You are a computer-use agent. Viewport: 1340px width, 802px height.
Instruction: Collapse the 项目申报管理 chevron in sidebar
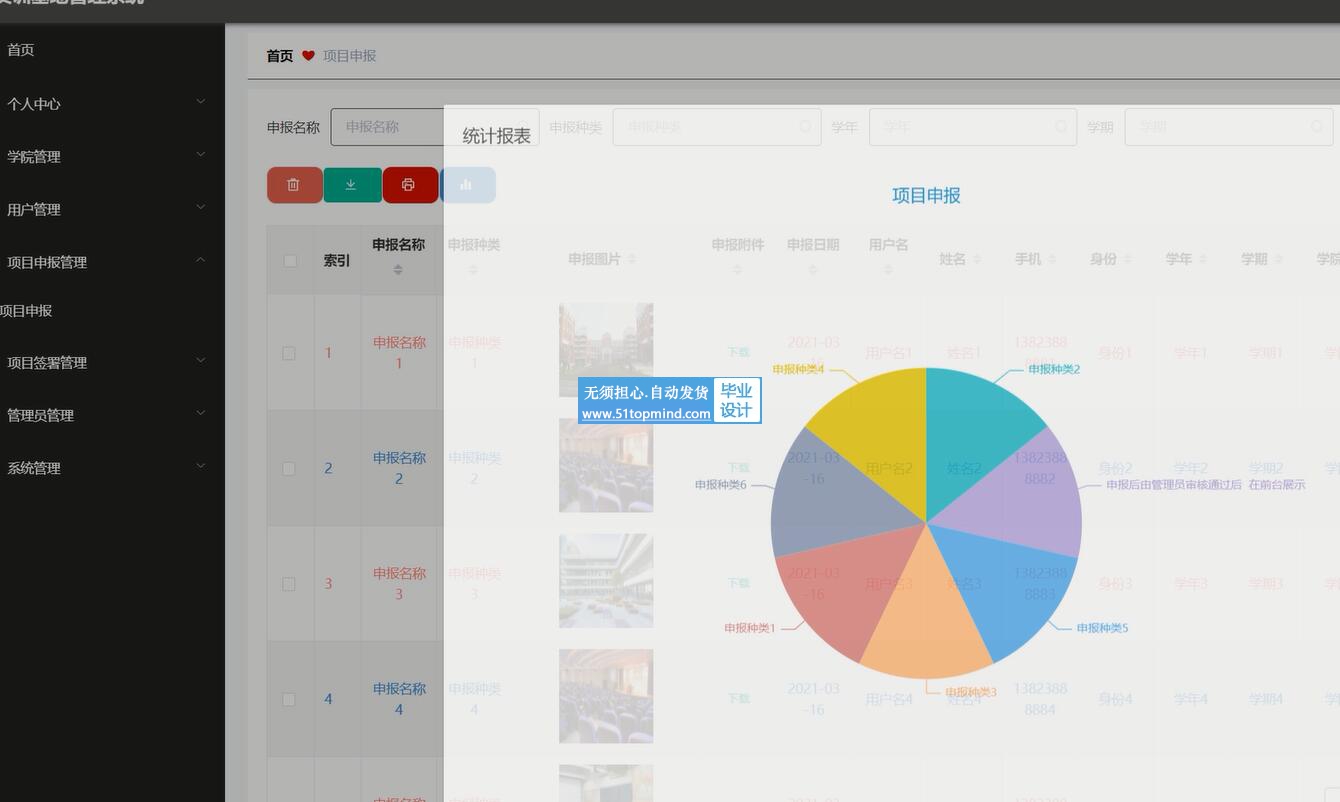point(201,260)
